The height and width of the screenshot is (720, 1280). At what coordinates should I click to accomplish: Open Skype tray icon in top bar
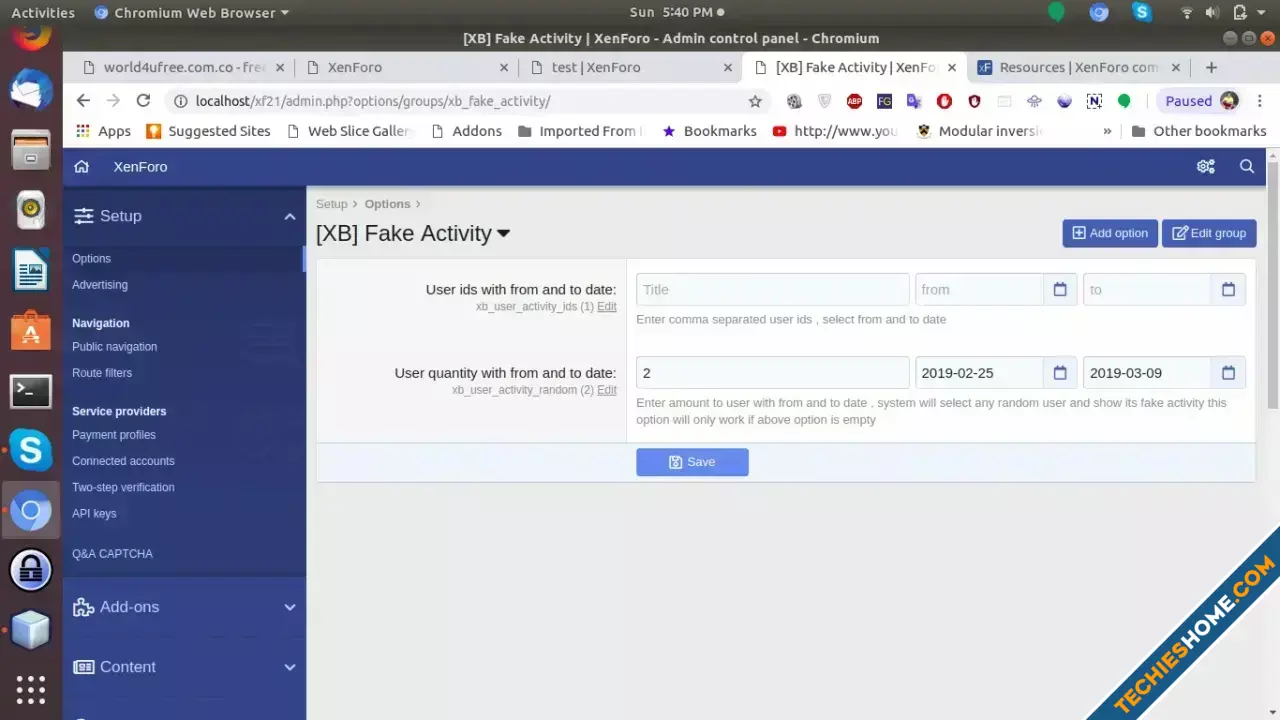[x=1142, y=13]
